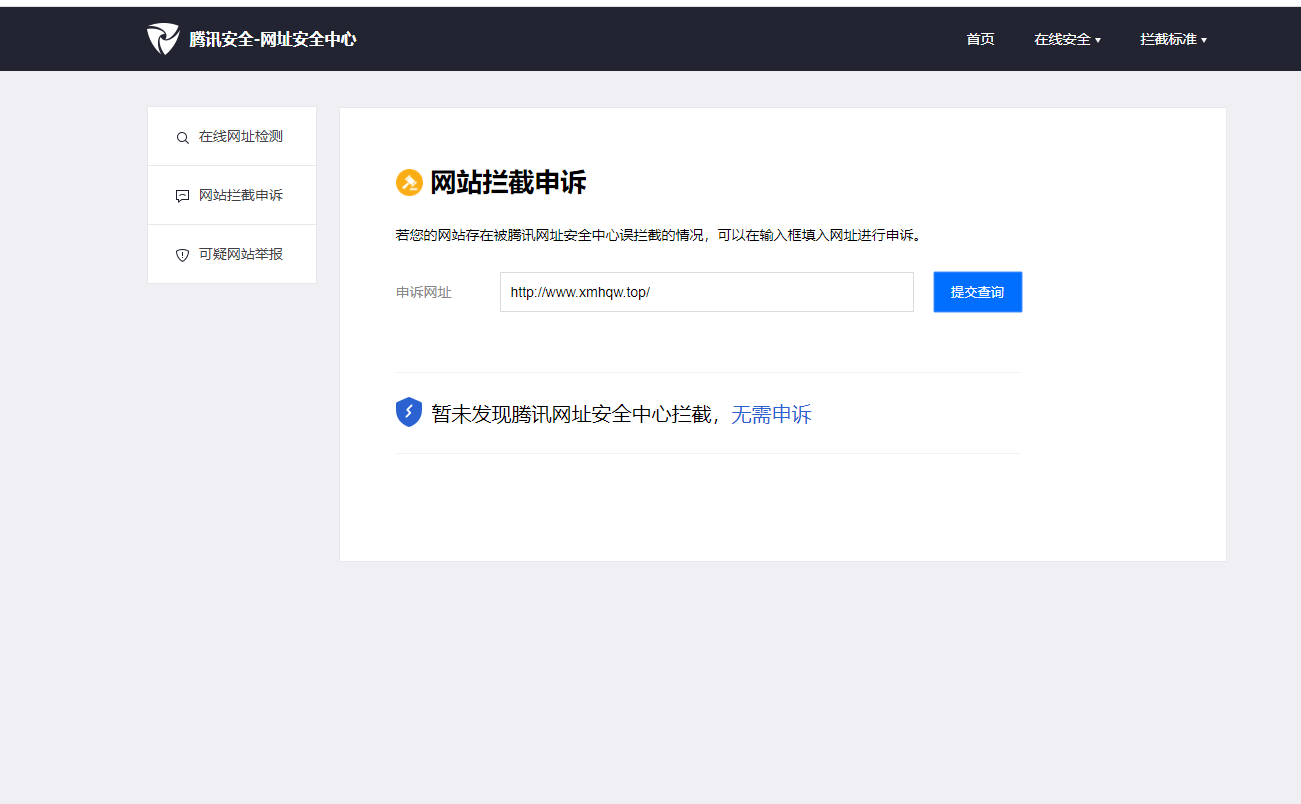Click the chat bubble icon beside 网站拦截申诉
Screen dimensions: 1301x804
pyautogui.click(x=182, y=196)
